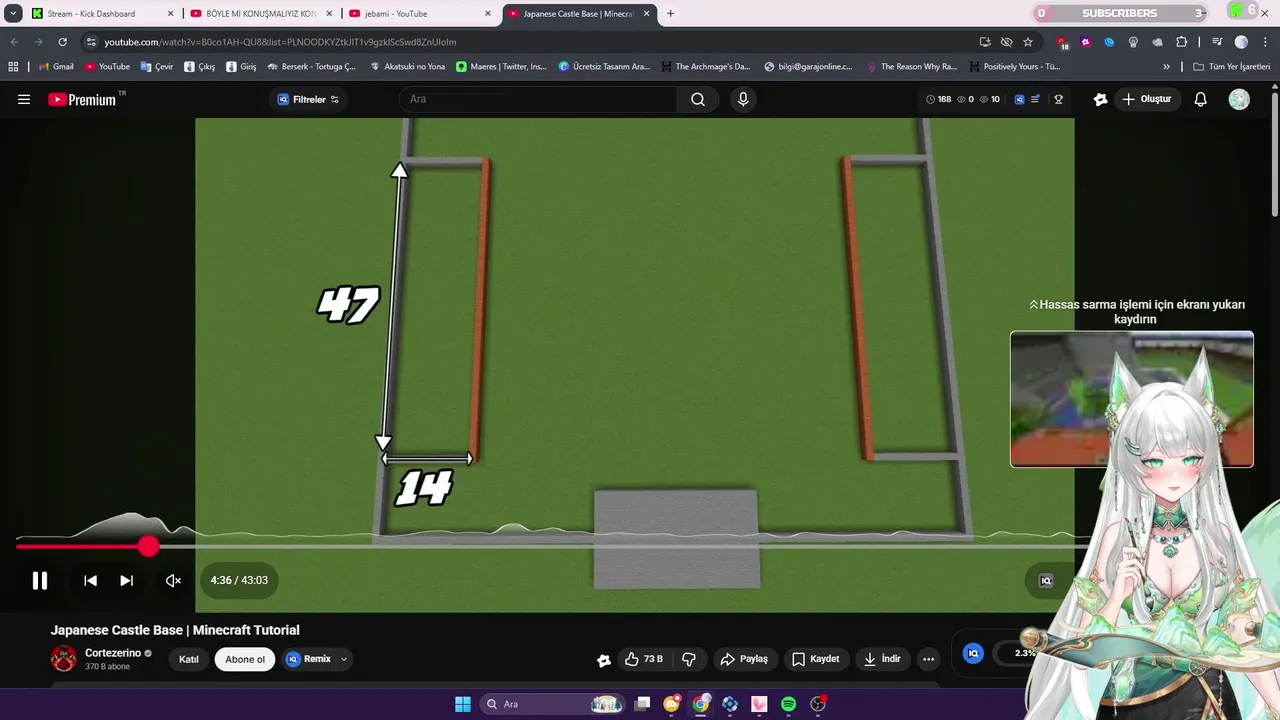Save video with the Kaydet button
1280x720 pixels.
coord(815,659)
